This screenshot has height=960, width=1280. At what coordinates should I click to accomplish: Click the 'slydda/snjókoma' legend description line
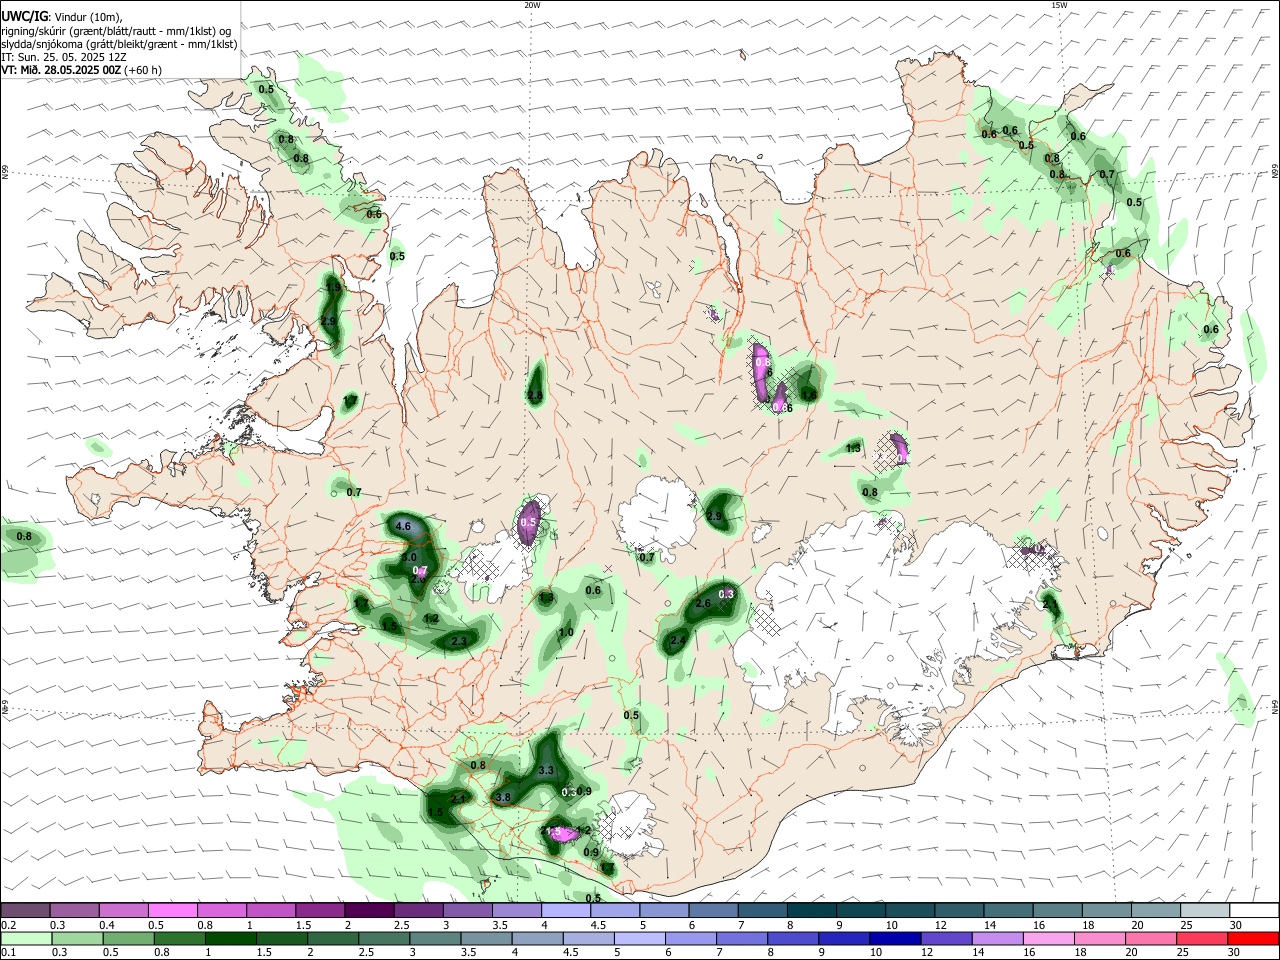[120, 44]
